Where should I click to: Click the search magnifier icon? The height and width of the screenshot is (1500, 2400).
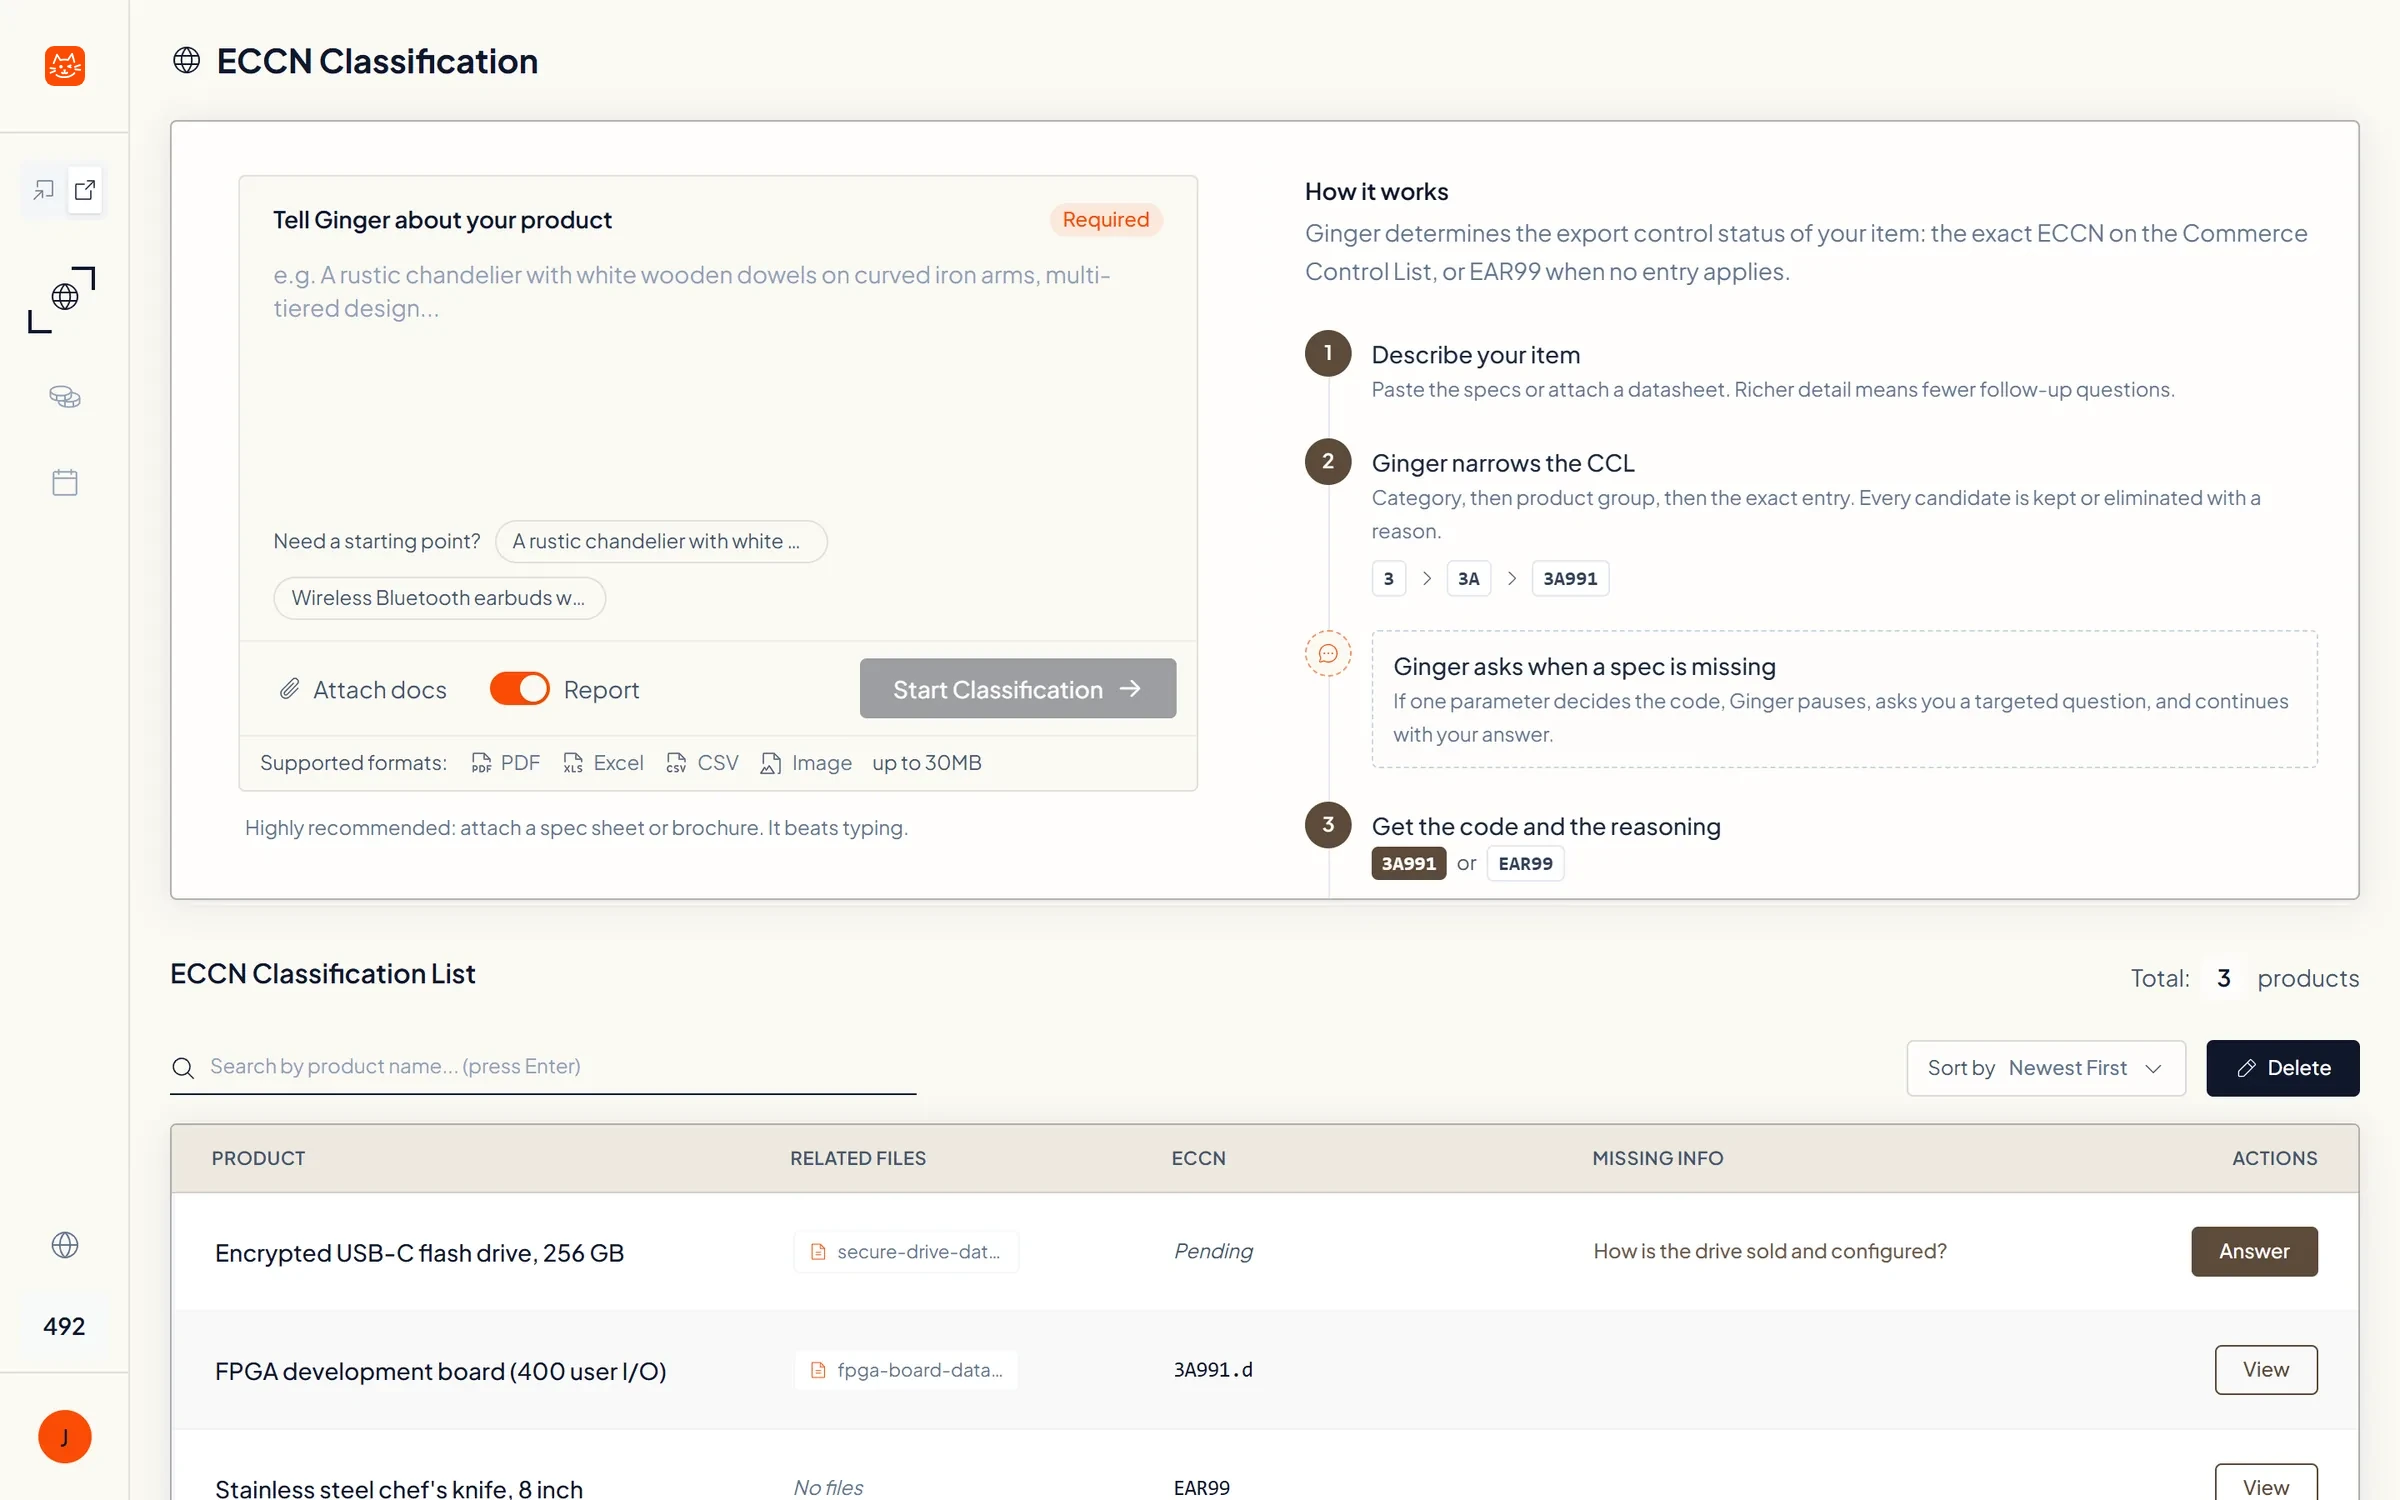click(x=183, y=1068)
